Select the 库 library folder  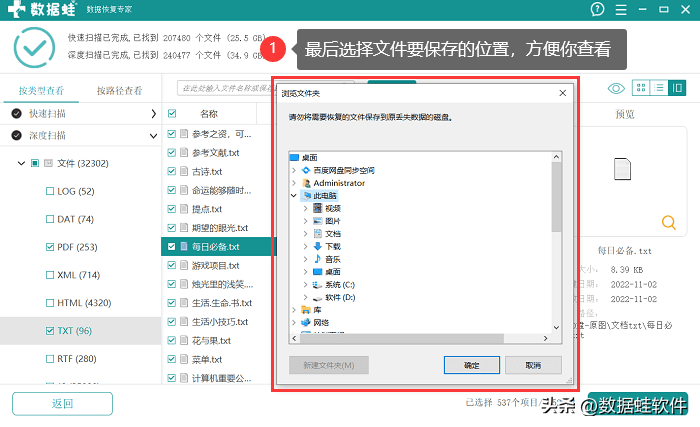point(312,310)
